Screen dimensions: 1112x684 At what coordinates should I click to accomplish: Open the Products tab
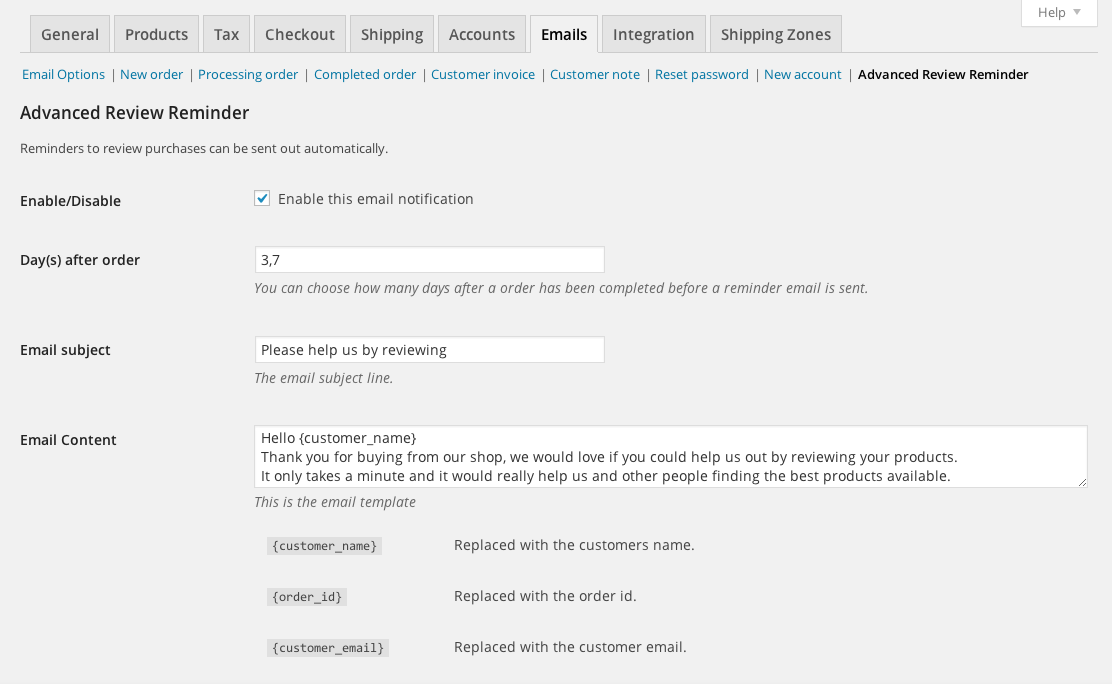coord(156,33)
